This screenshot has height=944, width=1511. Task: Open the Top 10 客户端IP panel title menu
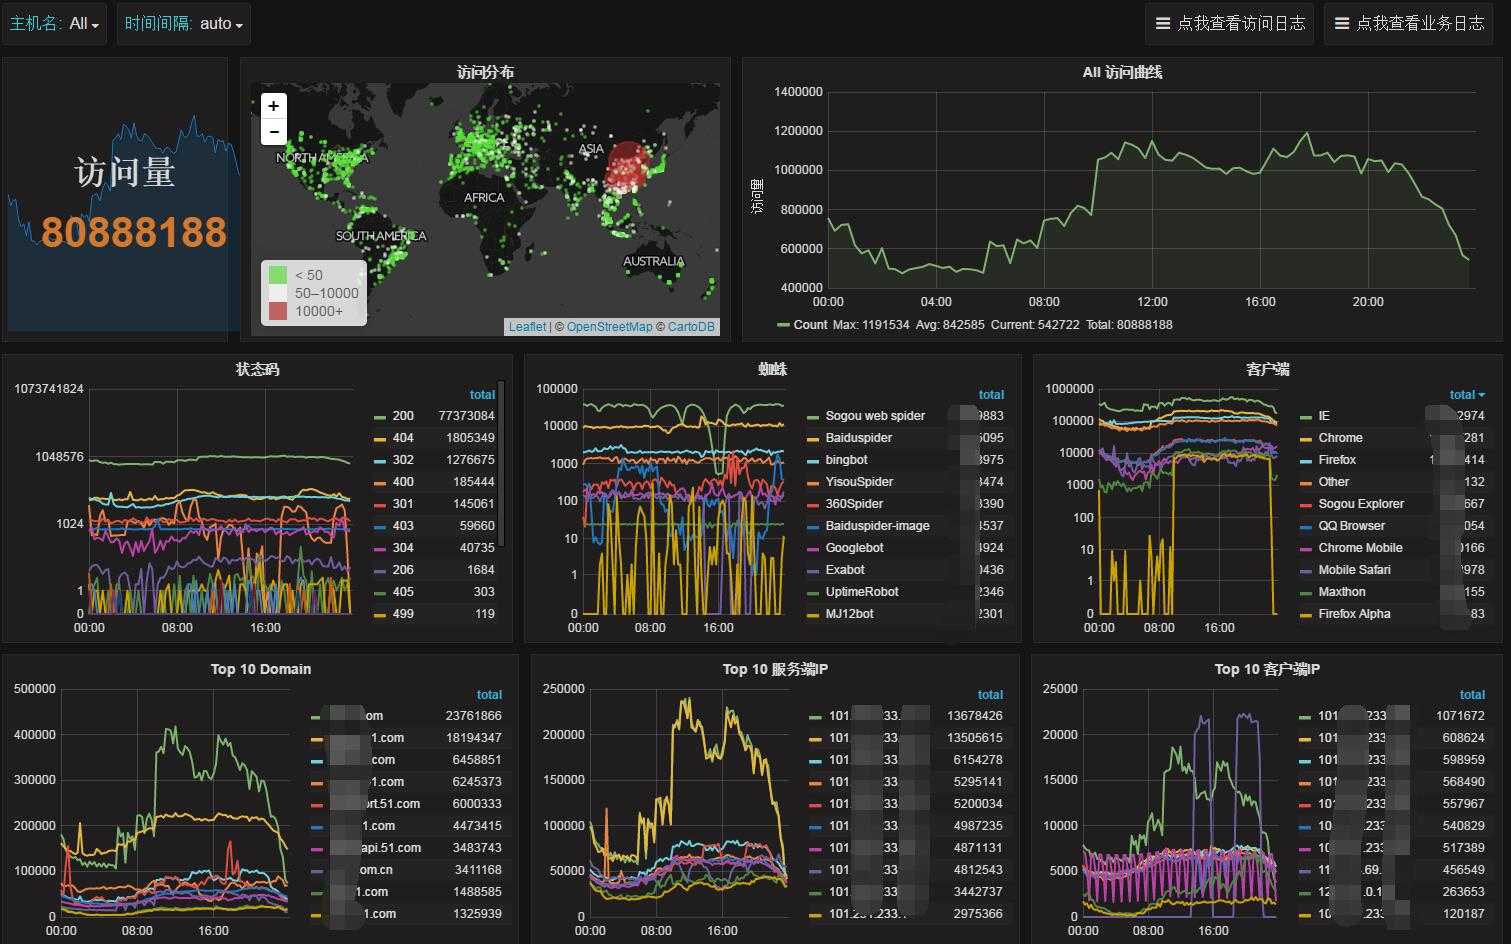pyautogui.click(x=1267, y=669)
